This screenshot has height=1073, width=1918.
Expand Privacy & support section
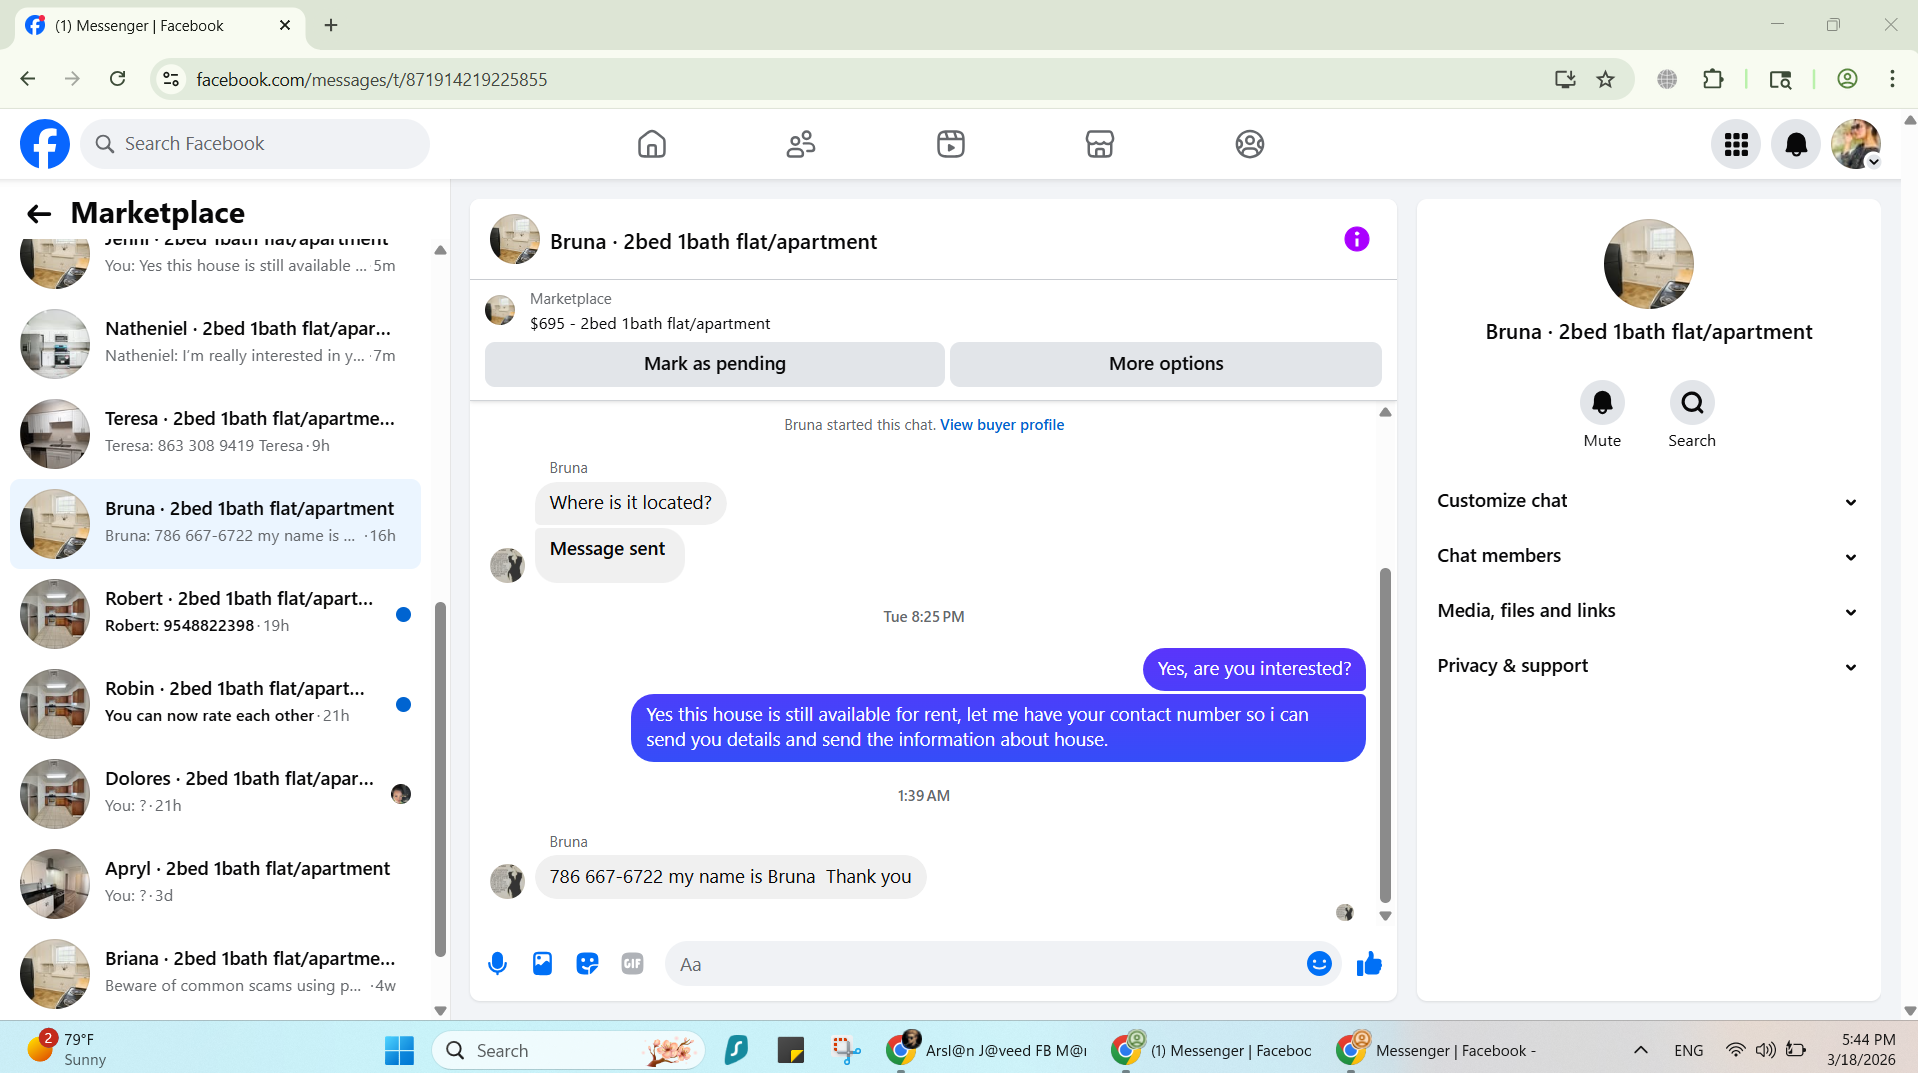(1648, 666)
